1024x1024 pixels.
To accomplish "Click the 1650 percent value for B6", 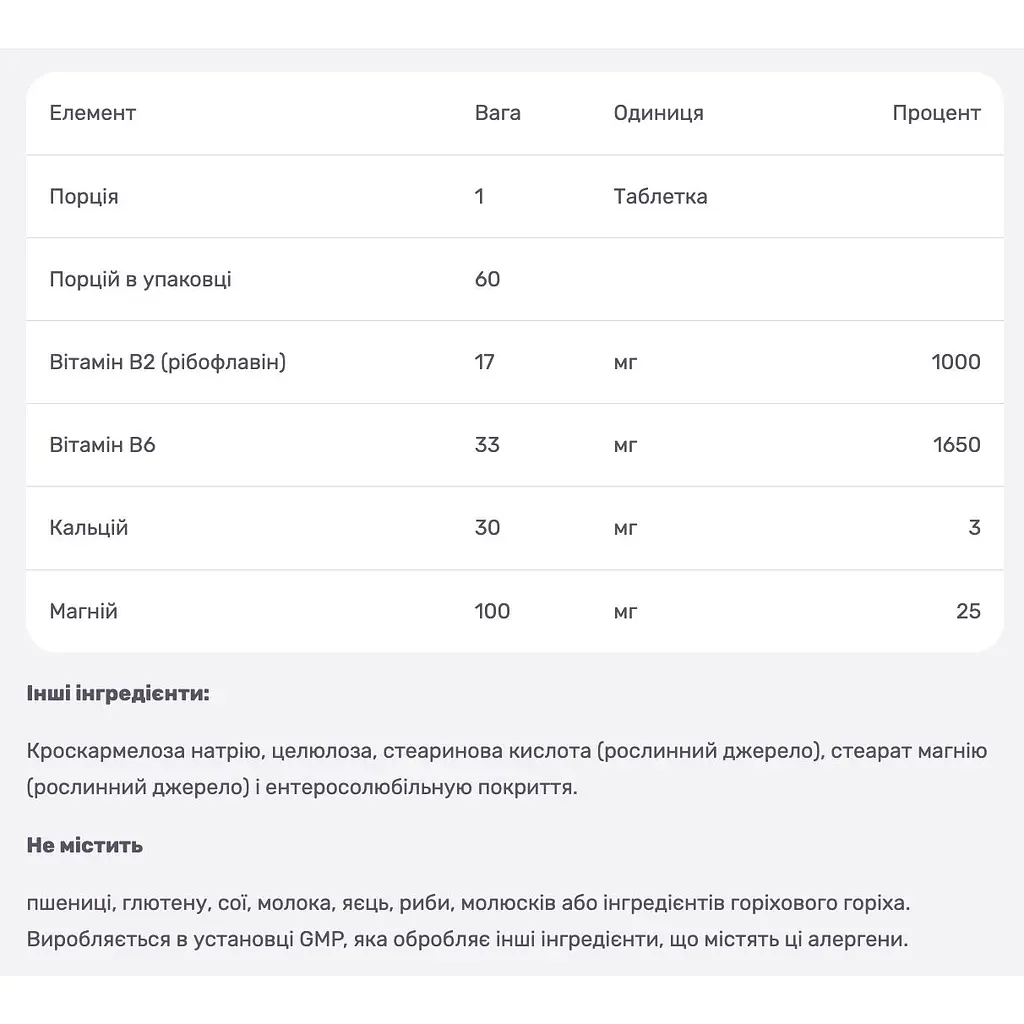I will [x=956, y=445].
